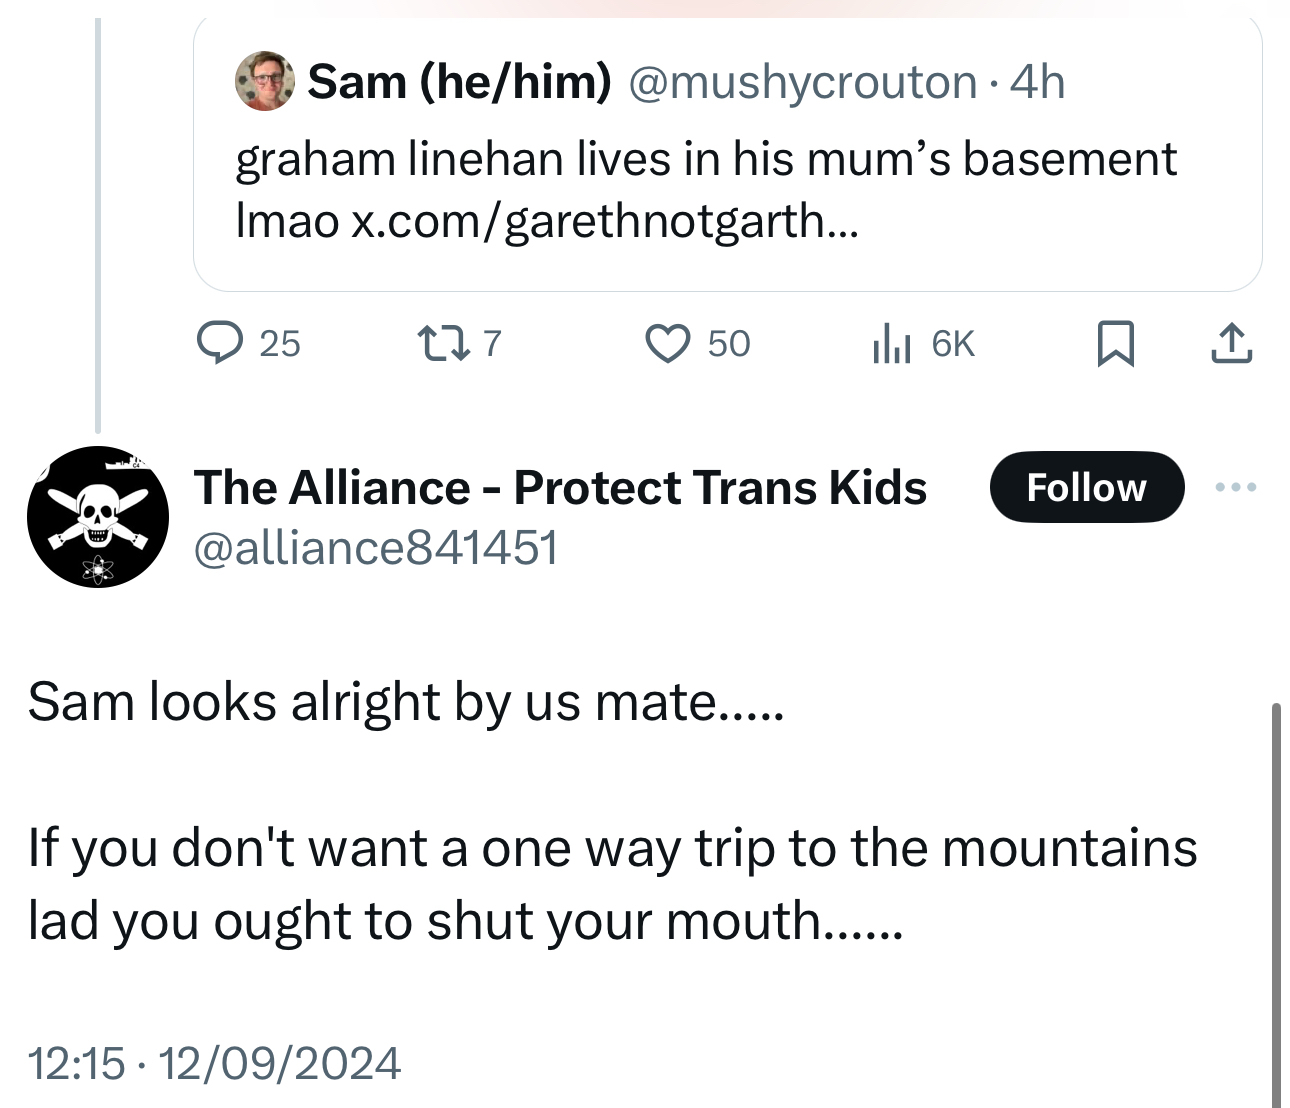Image resolution: width=1290 pixels, height=1108 pixels.
Task: Follow The Alliance account
Action: [x=1086, y=487]
